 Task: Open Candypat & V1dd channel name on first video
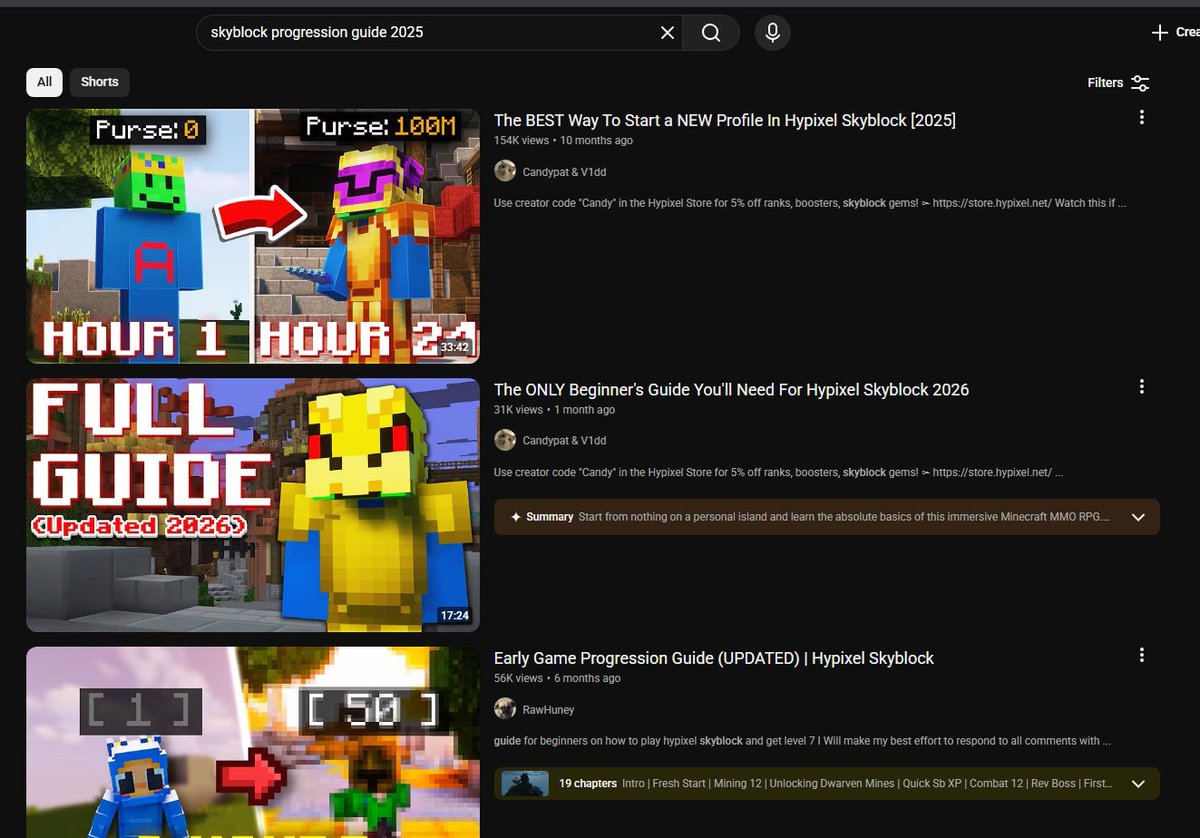click(564, 172)
